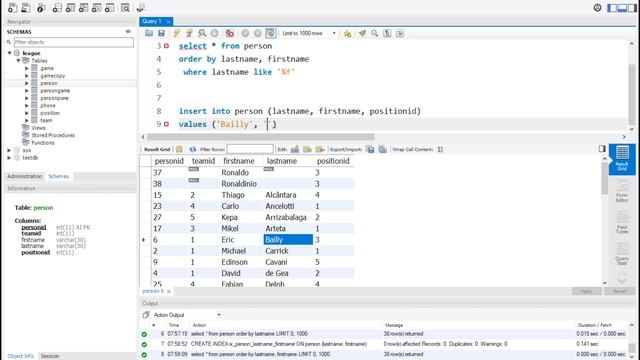Expand the testdb schema
Image resolution: width=640 pixels, height=360 pixels.
pos(9,158)
